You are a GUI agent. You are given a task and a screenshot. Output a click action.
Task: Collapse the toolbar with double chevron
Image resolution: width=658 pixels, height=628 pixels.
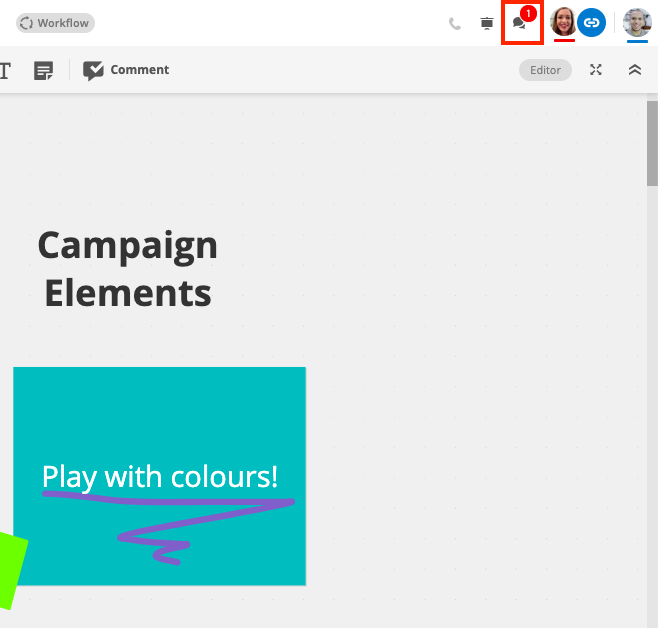634,70
